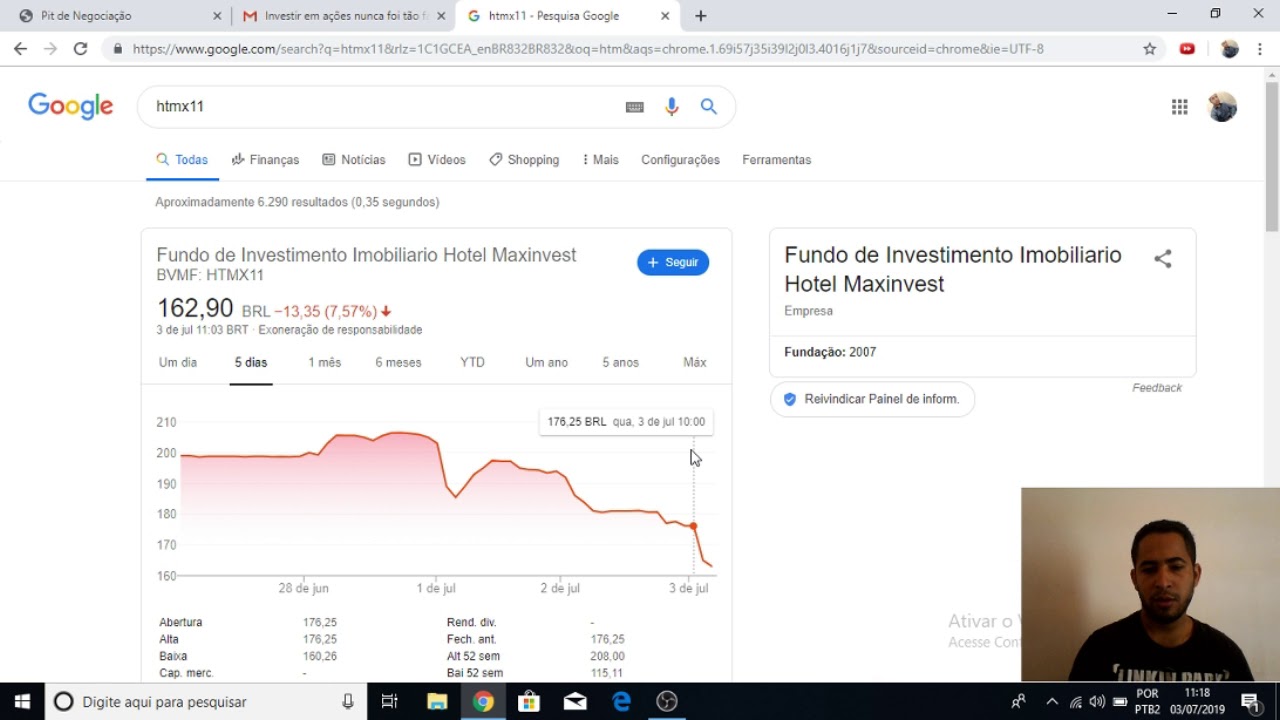Open the notification center icon

click(1249, 701)
